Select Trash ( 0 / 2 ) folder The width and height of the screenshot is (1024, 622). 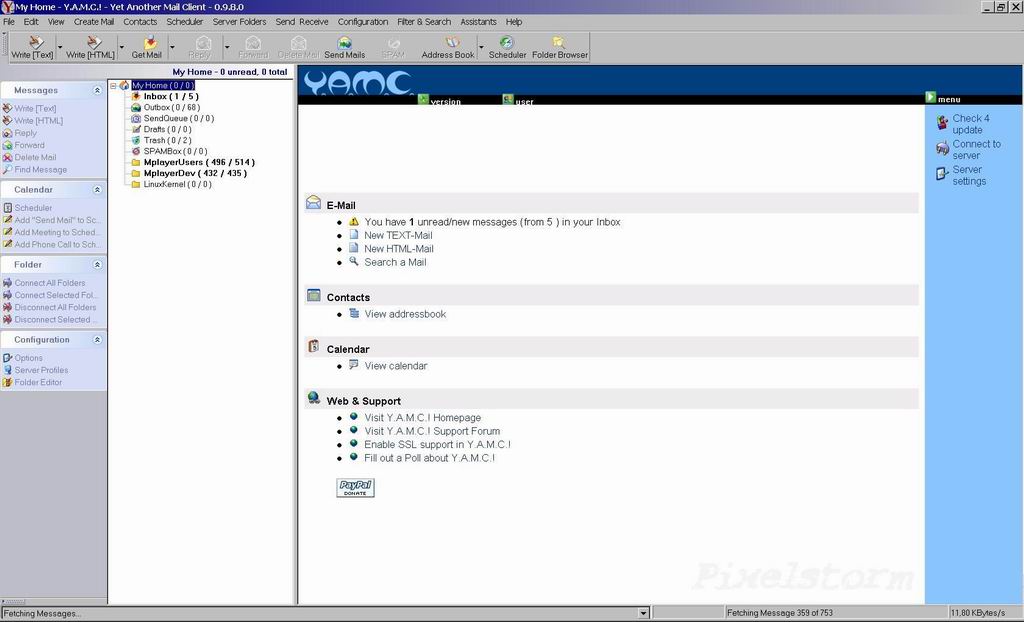click(x=168, y=140)
